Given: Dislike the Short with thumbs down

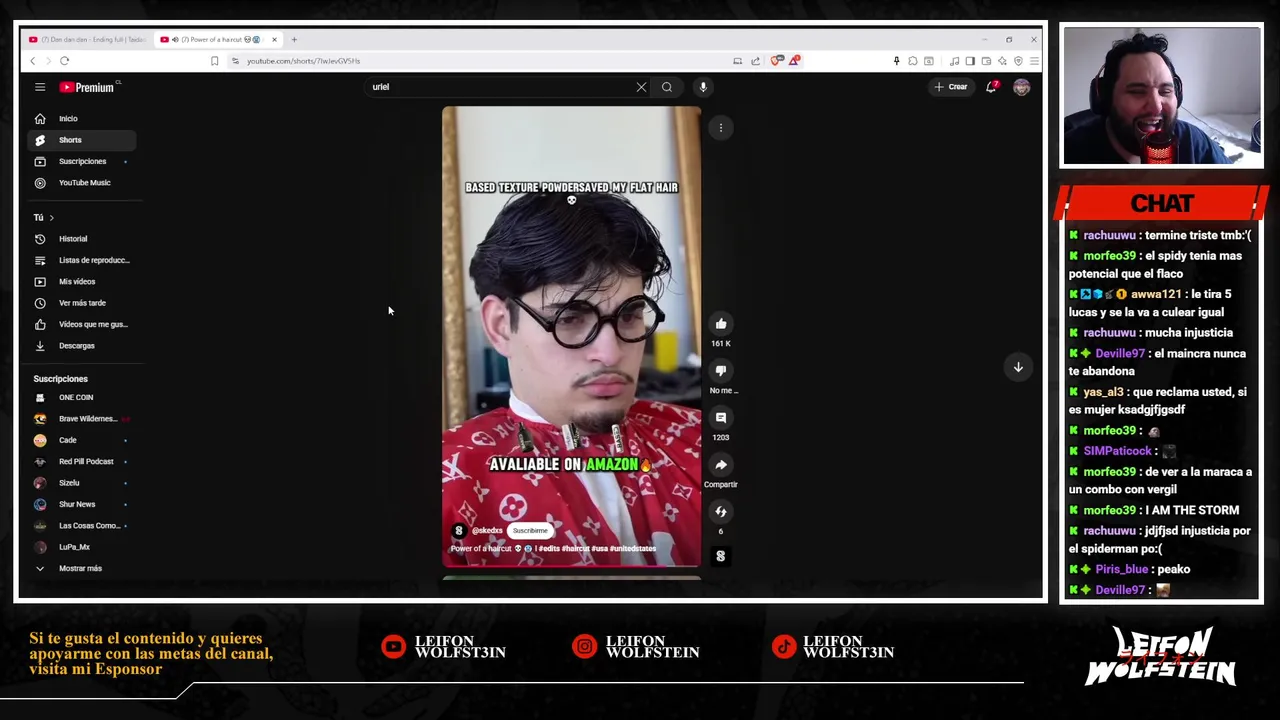Looking at the screenshot, I should 720,371.
